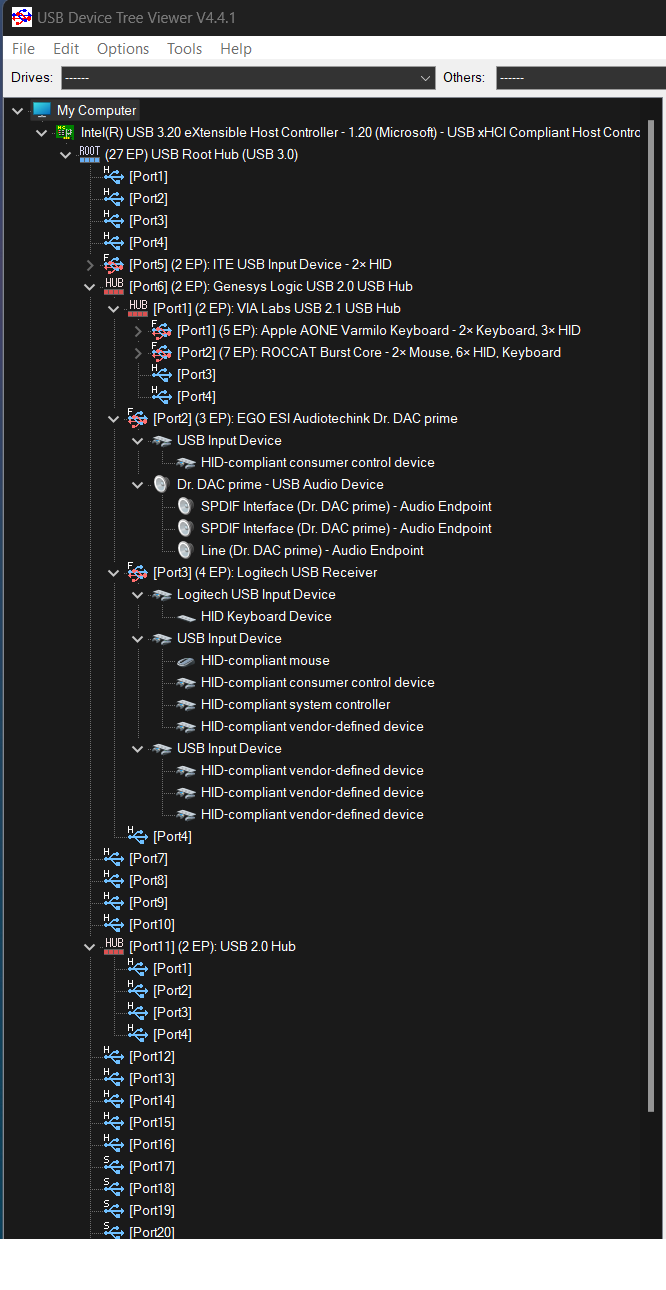Viewport: 666px width, 1290px height.
Task: Click the USB icon of root Port2
Action: click(x=114, y=197)
